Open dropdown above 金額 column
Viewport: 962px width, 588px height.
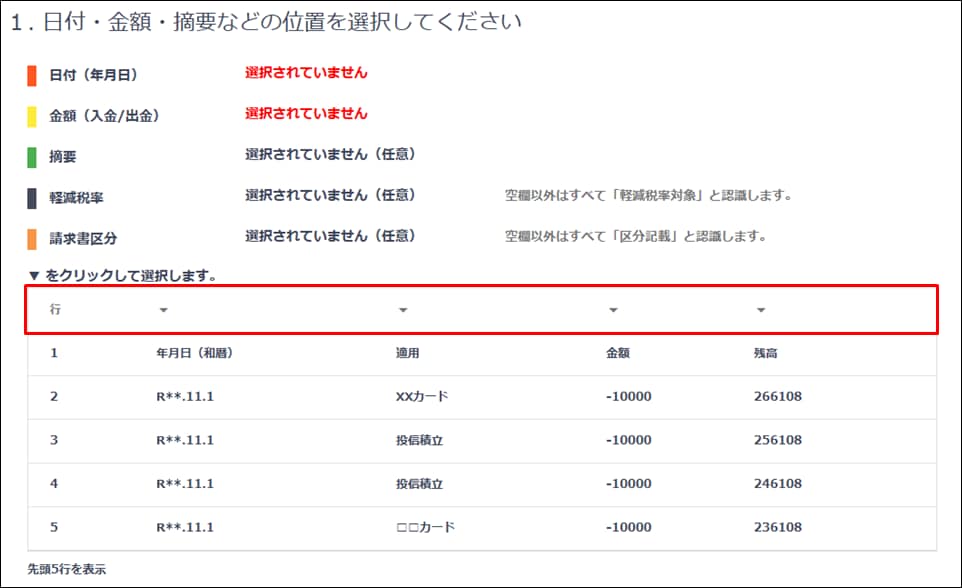tap(613, 310)
